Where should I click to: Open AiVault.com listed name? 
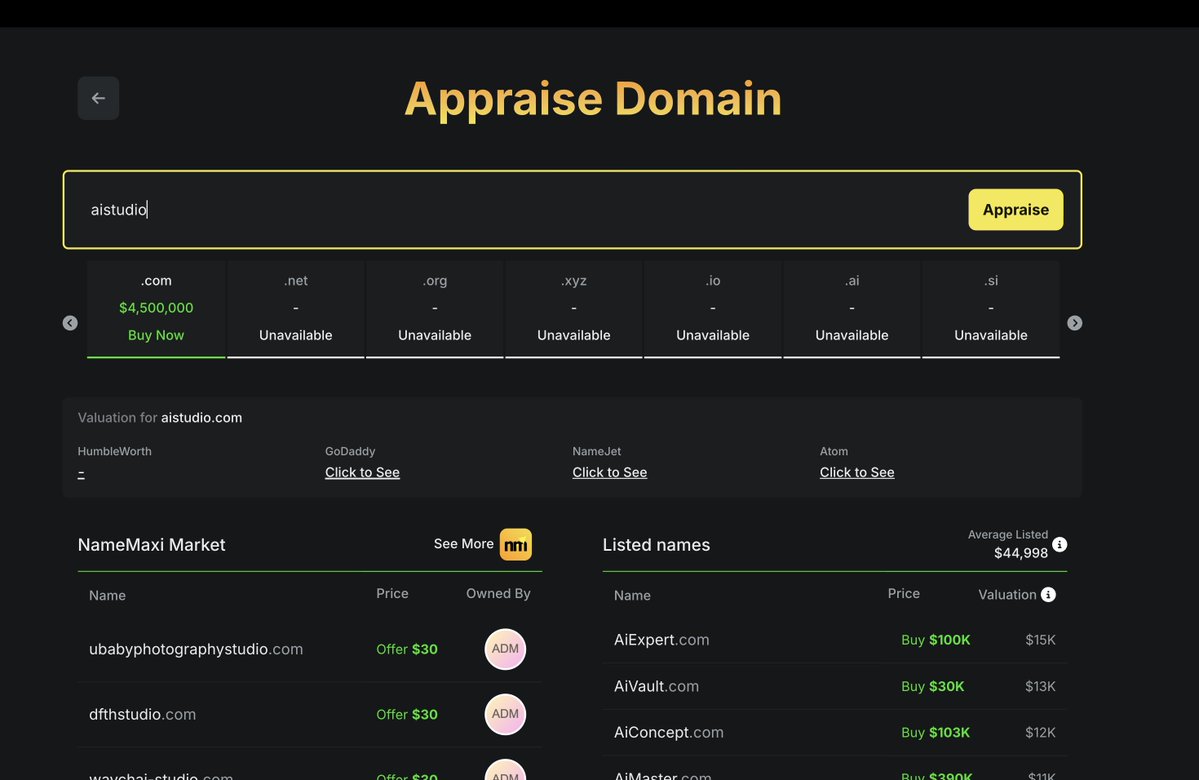656,686
